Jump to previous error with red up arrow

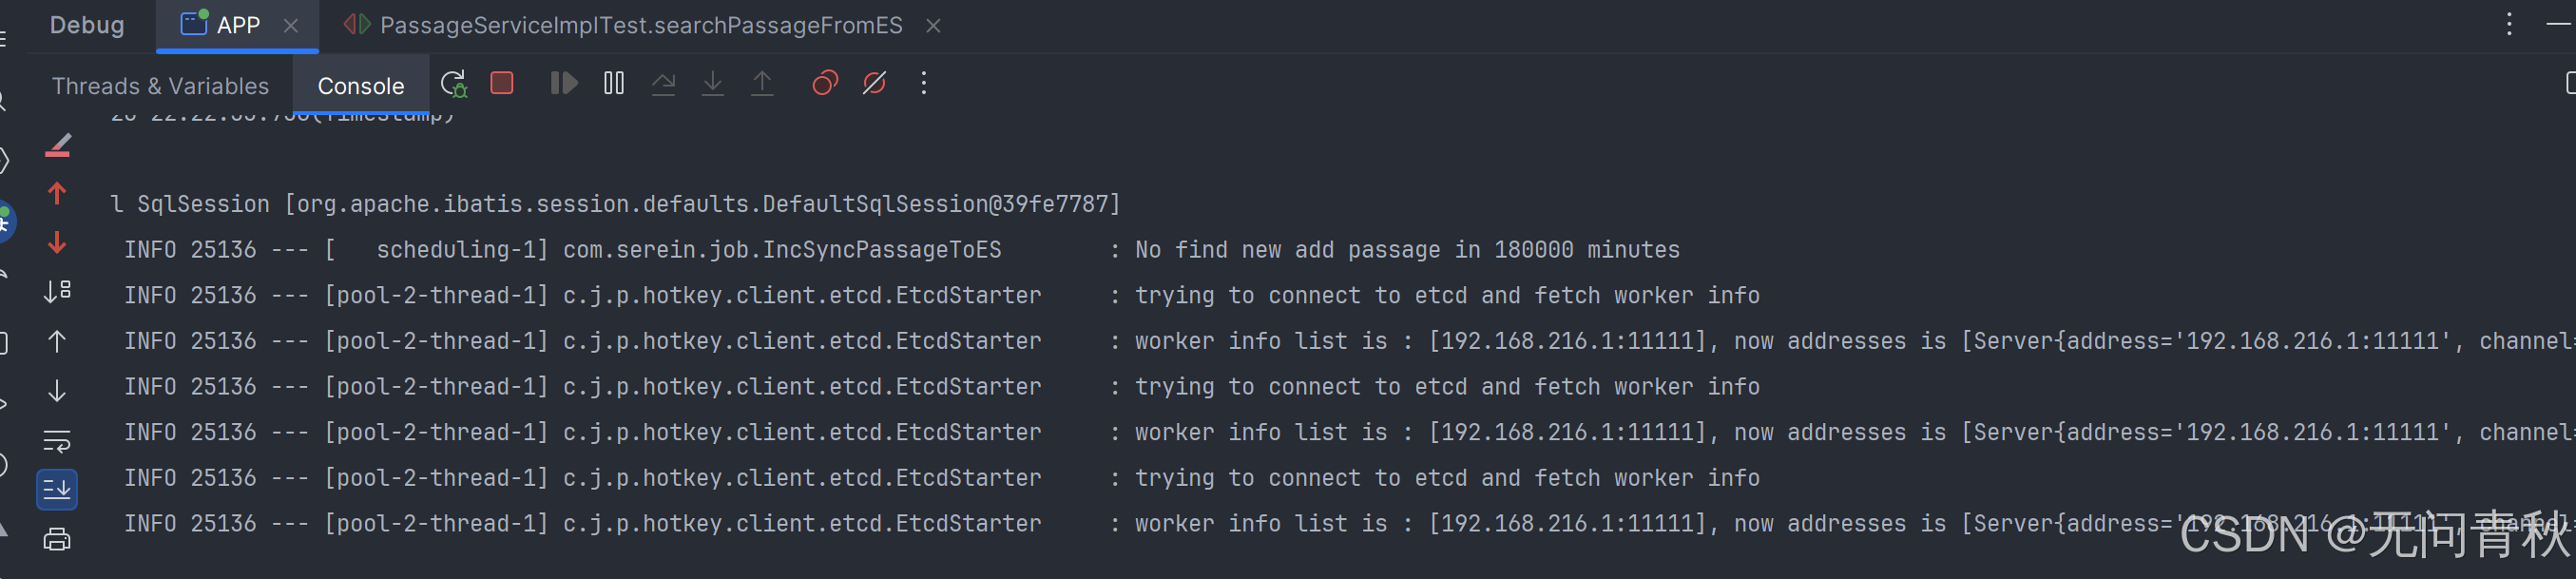pyautogui.click(x=57, y=193)
